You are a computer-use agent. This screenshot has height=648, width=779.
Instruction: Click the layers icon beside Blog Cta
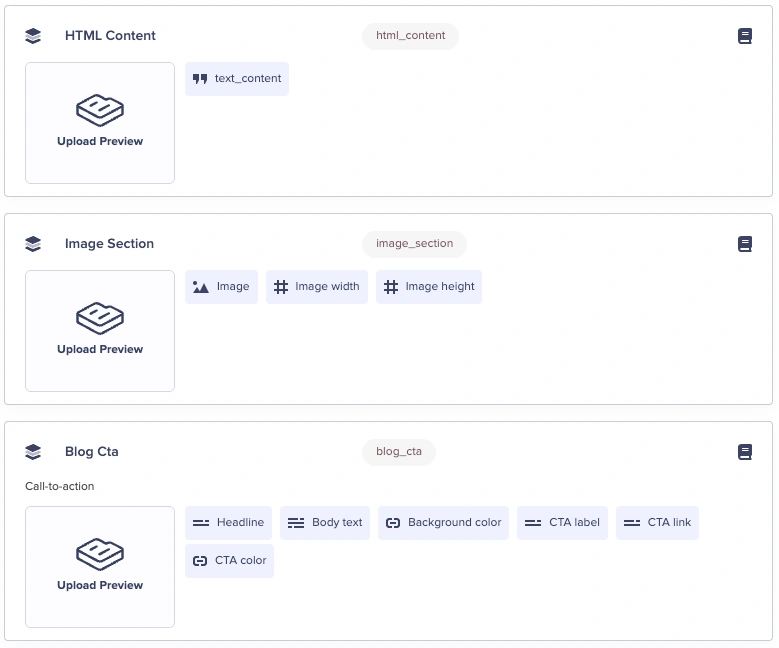coord(33,452)
